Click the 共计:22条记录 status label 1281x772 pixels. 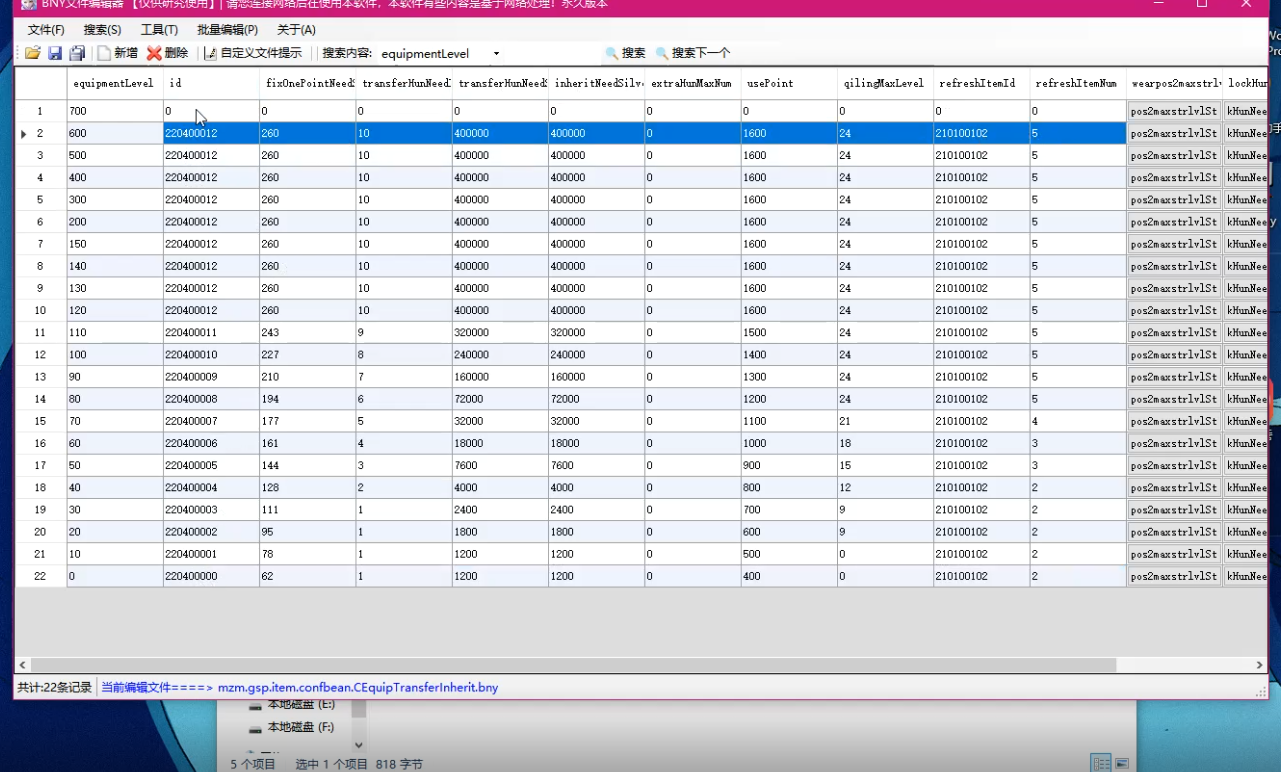click(54, 687)
